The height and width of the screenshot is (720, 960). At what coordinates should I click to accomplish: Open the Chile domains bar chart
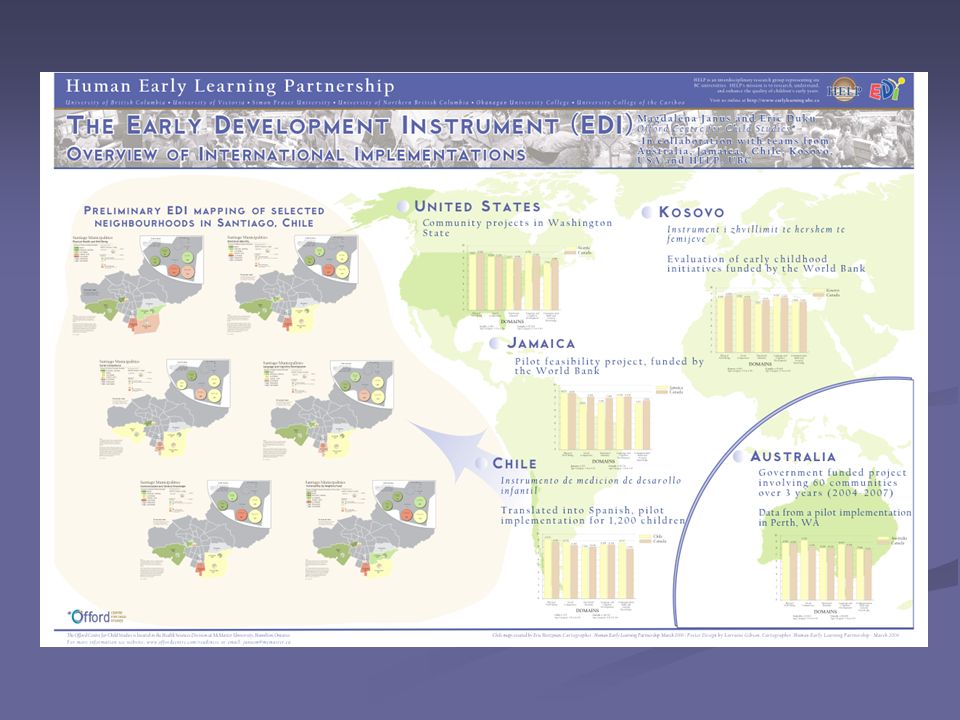[601, 575]
